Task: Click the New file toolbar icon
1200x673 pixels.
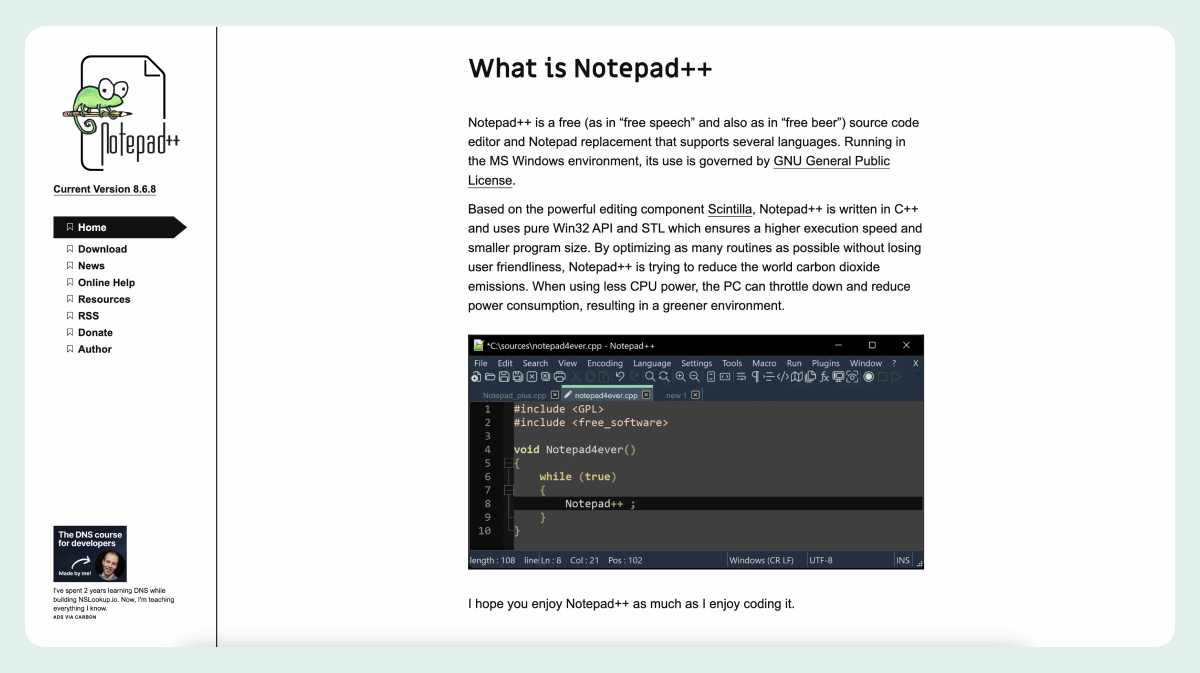Action: click(476, 377)
